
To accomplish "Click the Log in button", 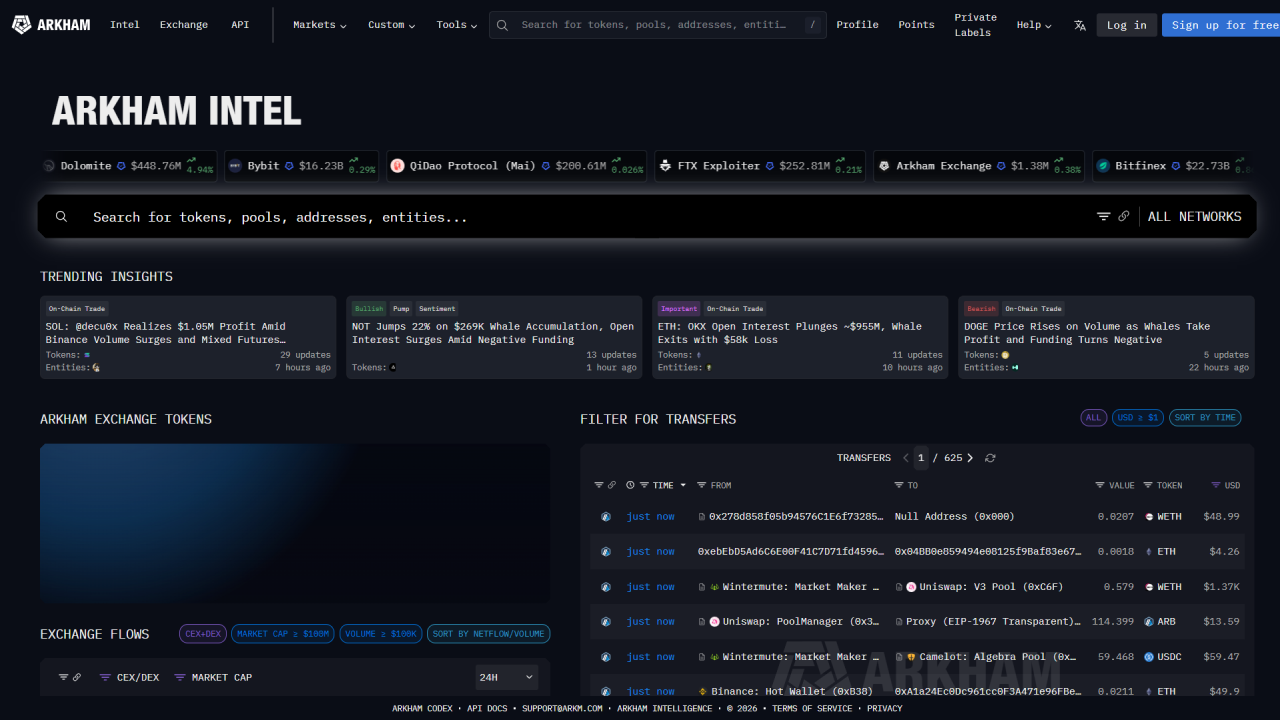I will pyautogui.click(x=1127, y=25).
